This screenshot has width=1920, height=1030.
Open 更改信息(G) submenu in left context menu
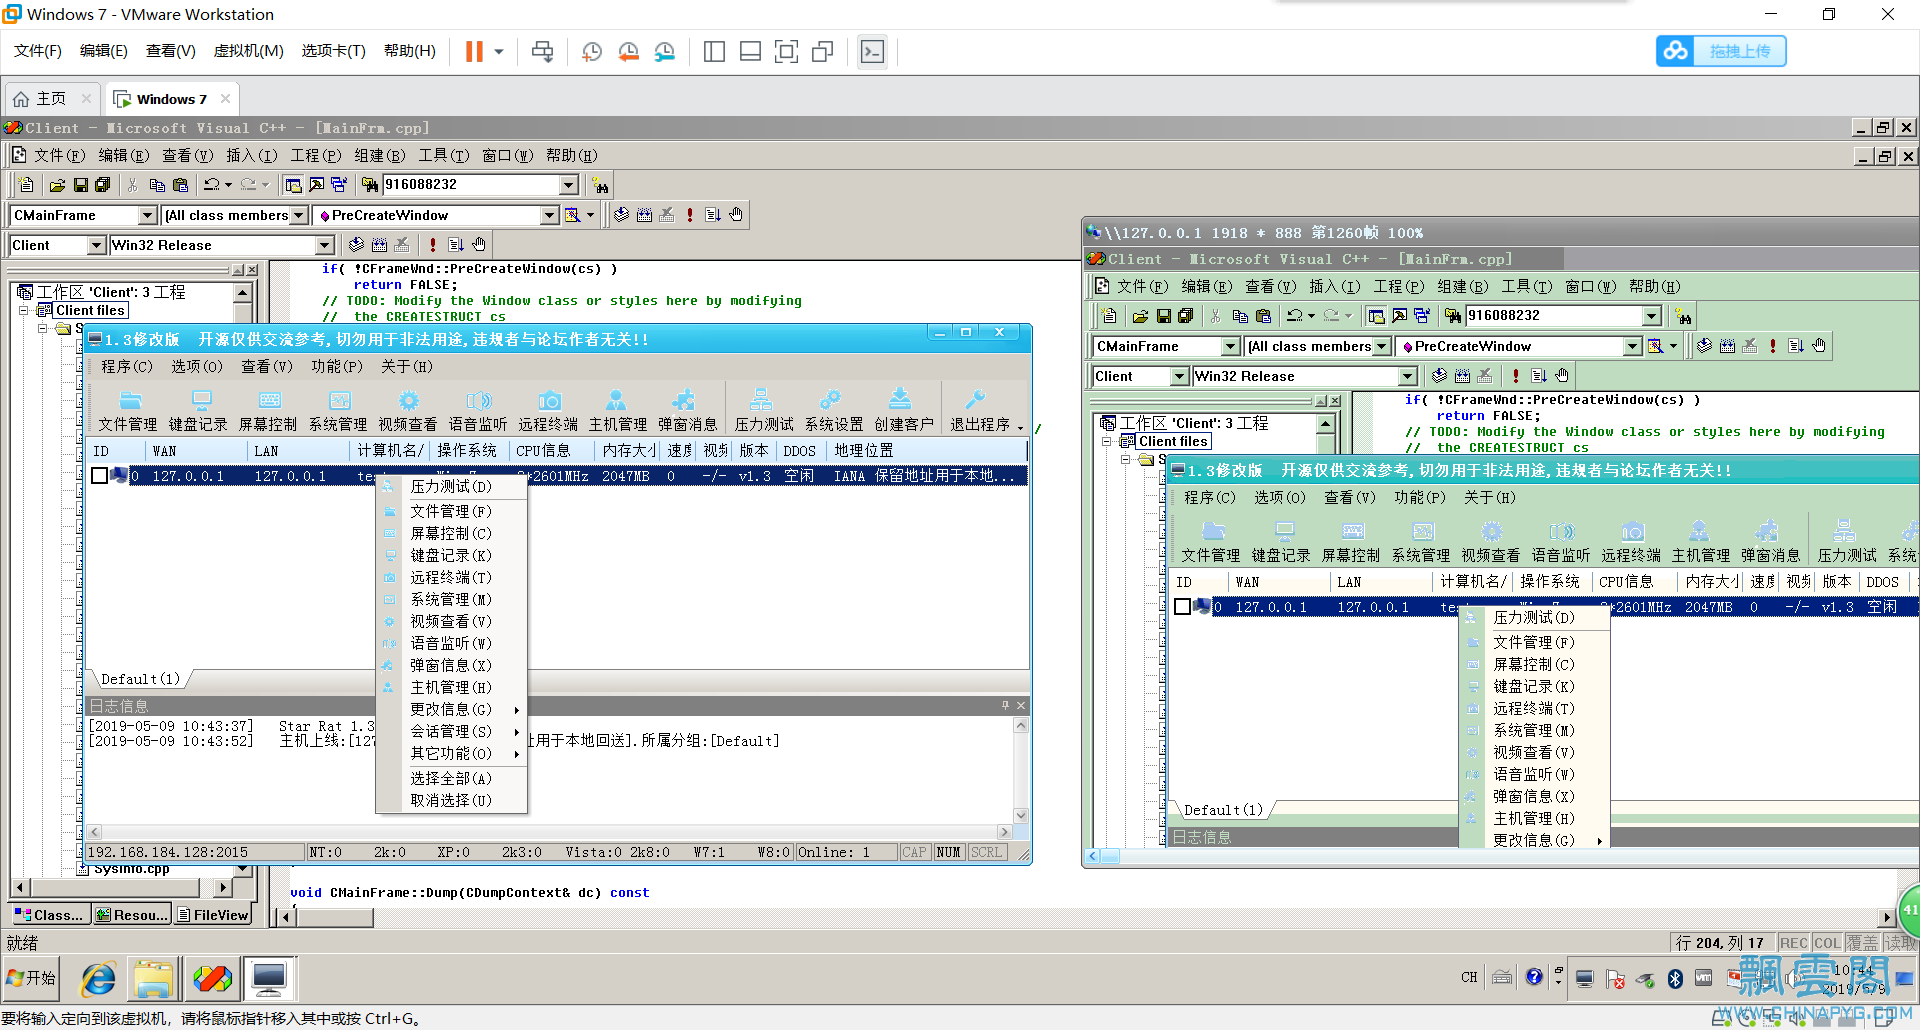pos(451,709)
